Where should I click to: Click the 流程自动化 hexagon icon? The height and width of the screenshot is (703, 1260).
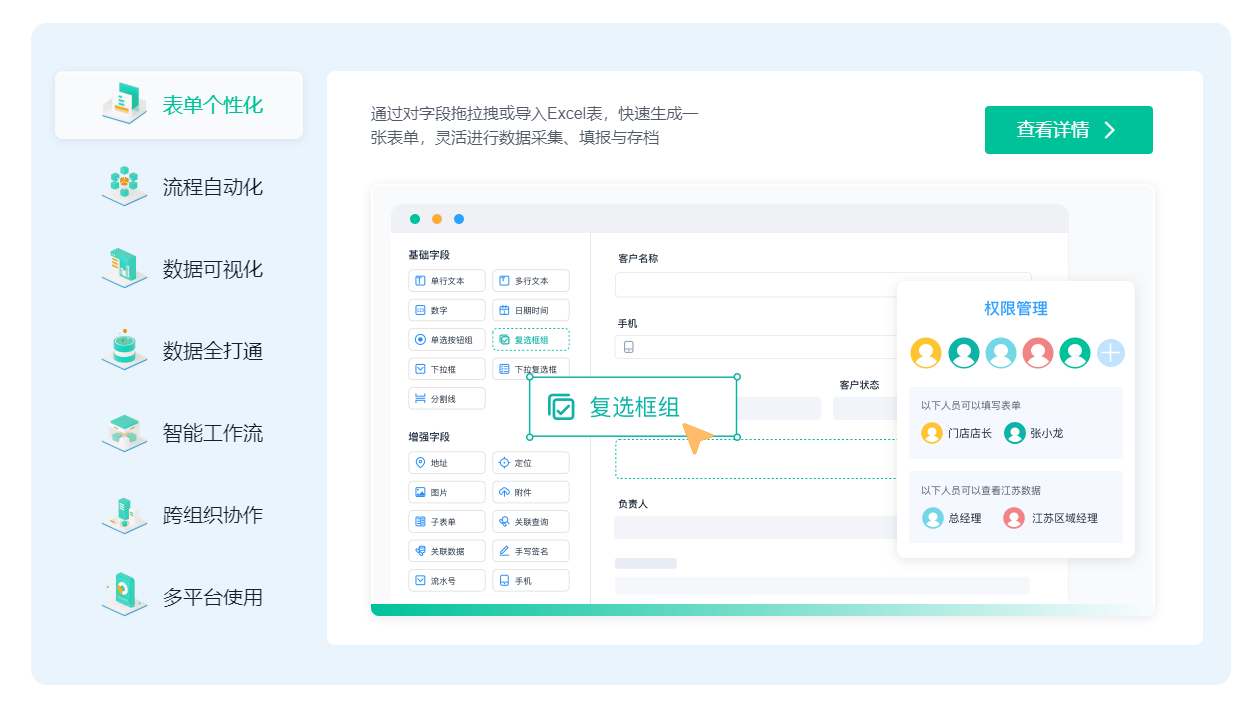click(124, 185)
